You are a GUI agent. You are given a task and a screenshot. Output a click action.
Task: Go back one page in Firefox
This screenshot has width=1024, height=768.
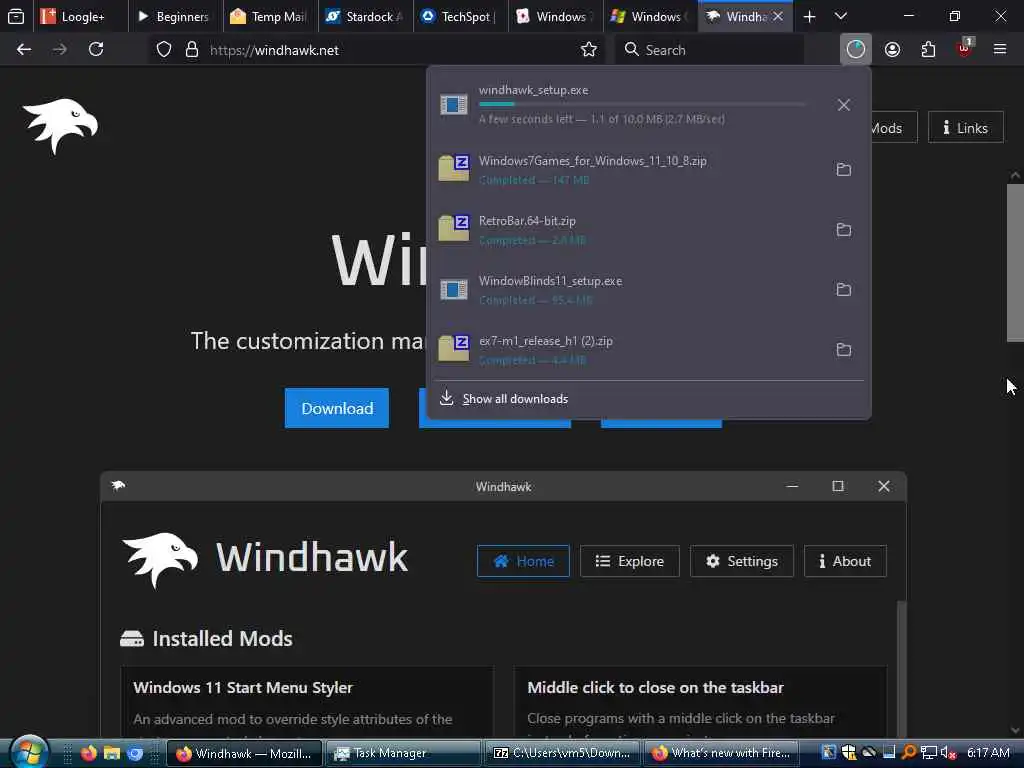[x=24, y=50]
